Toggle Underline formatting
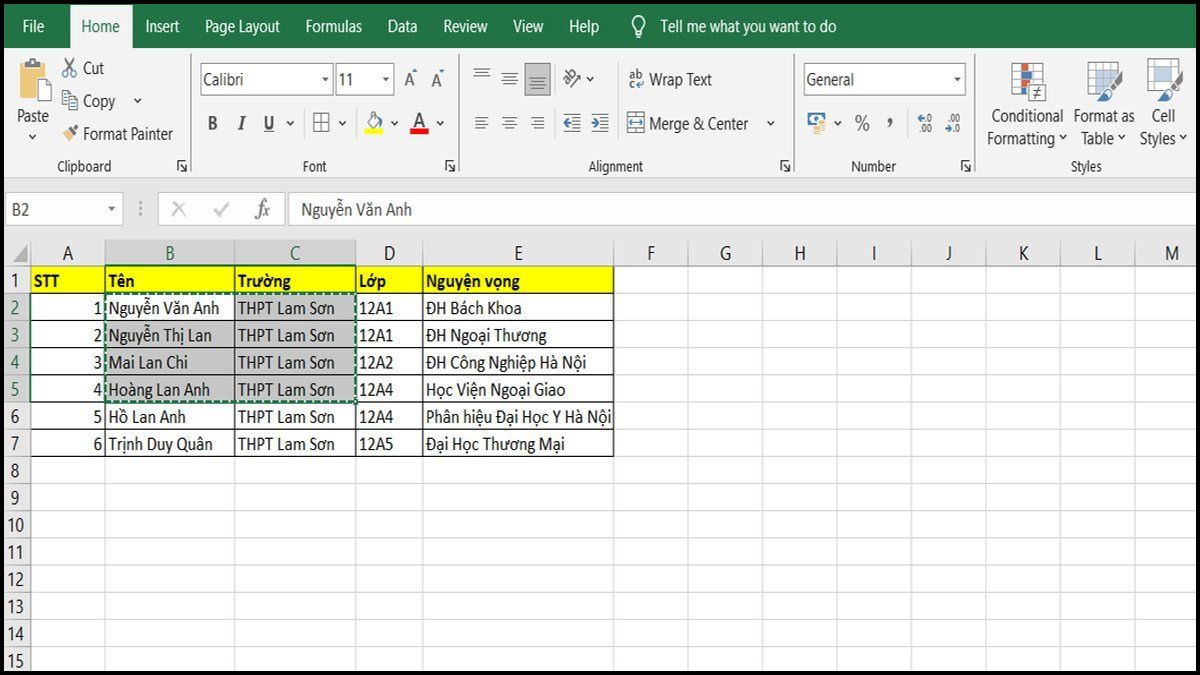Screen dimensions: 1200x675 pos(269,124)
